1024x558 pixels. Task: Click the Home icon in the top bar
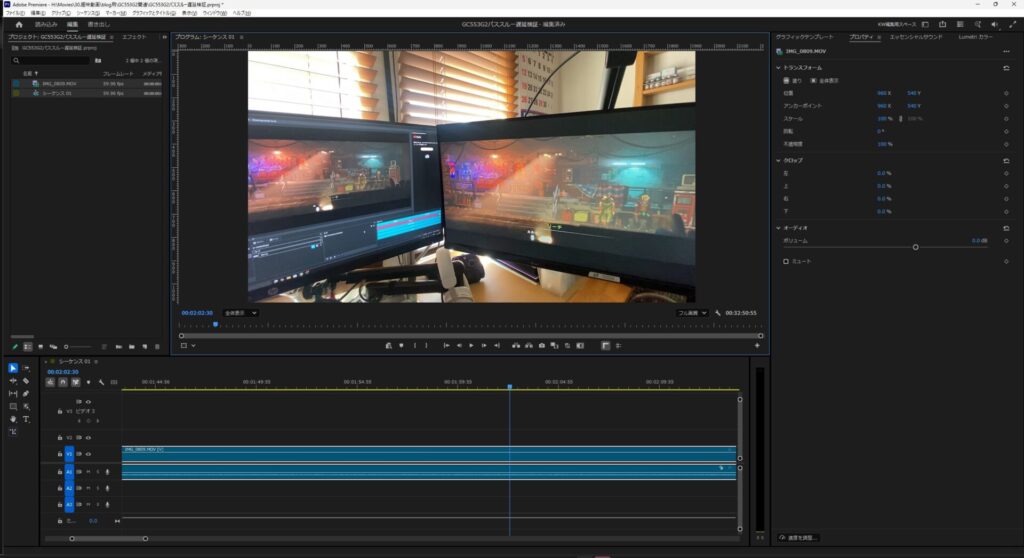point(18,24)
